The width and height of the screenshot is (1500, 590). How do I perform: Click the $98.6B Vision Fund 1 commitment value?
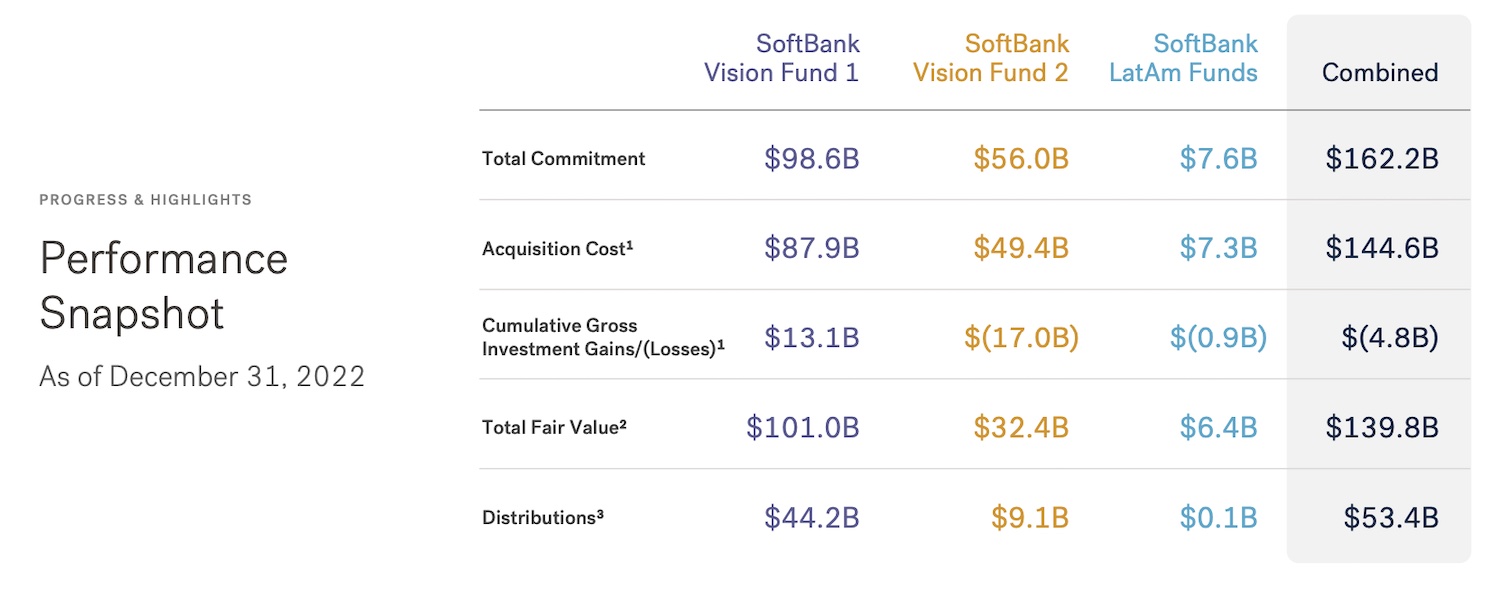pyautogui.click(x=811, y=158)
